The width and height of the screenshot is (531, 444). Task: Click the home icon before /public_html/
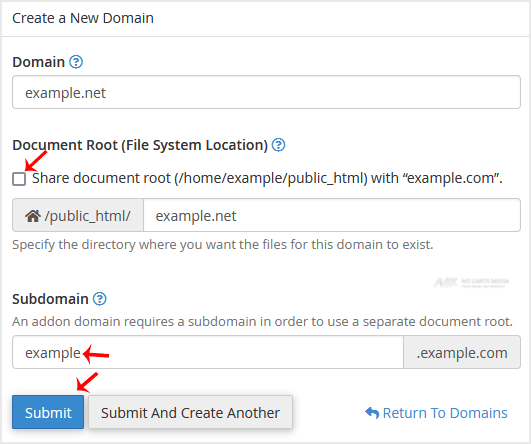pyautogui.click(x=33, y=216)
